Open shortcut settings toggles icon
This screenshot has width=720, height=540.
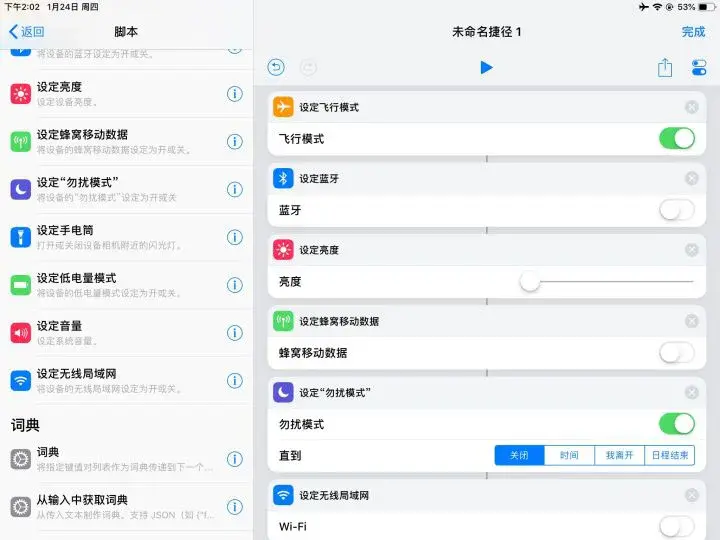coord(699,68)
